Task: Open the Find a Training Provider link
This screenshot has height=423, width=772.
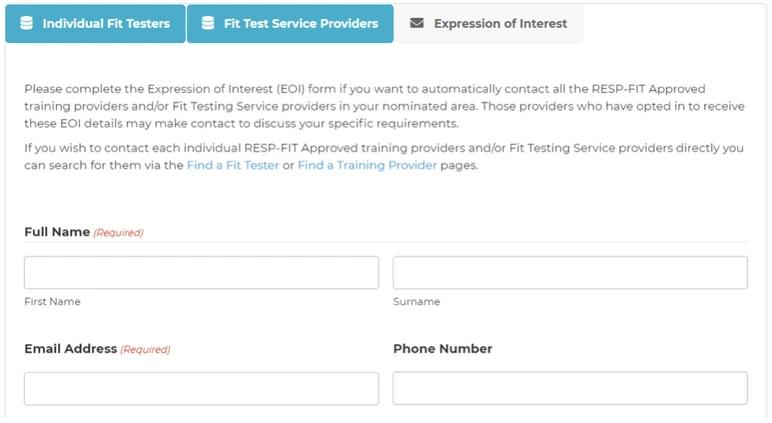Action: pyautogui.click(x=367, y=166)
